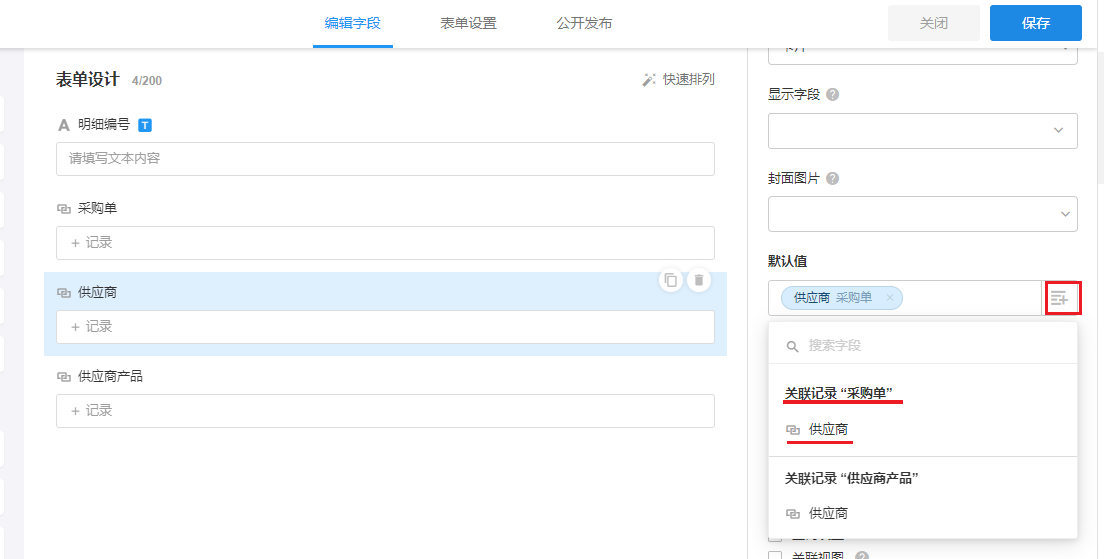
Task: Delete the 供应商 field with trash icon
Action: click(699, 281)
